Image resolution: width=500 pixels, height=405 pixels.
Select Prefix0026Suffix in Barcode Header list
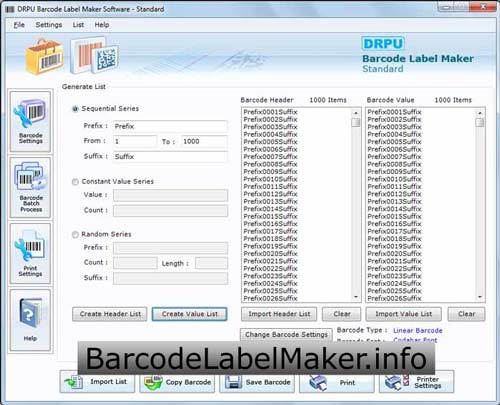[x=270, y=298]
